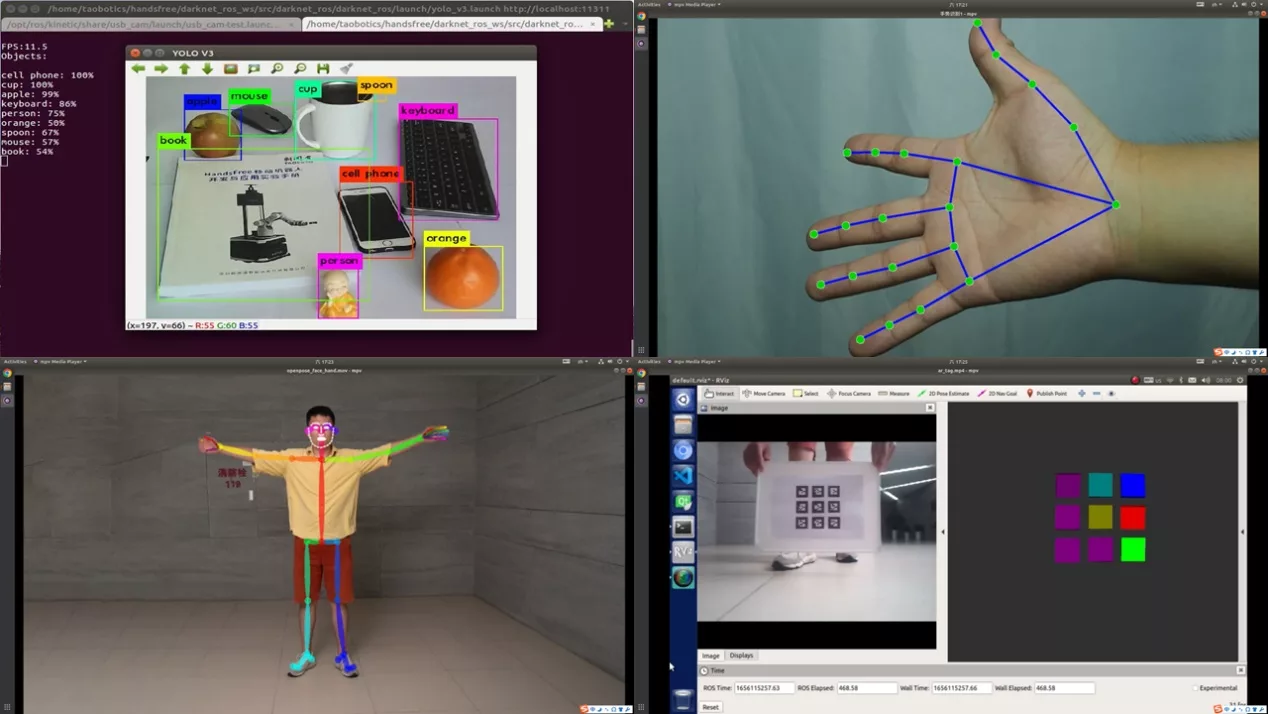The image size is (1268, 714).
Task: Click the teal AR tag square in RViz
Action: pos(1101,485)
